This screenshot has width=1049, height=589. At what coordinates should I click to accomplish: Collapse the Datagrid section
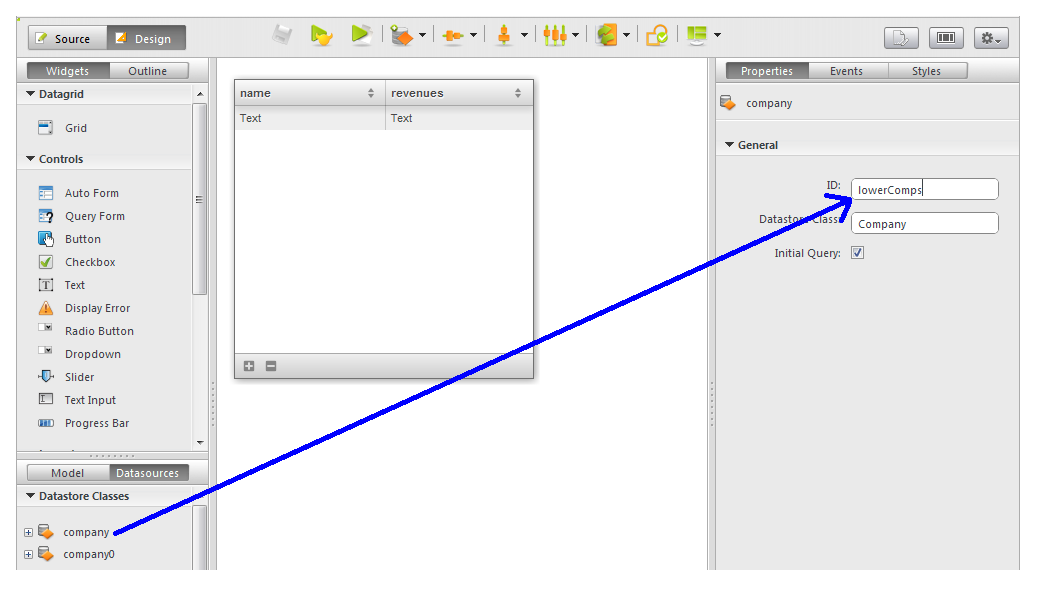coord(30,94)
